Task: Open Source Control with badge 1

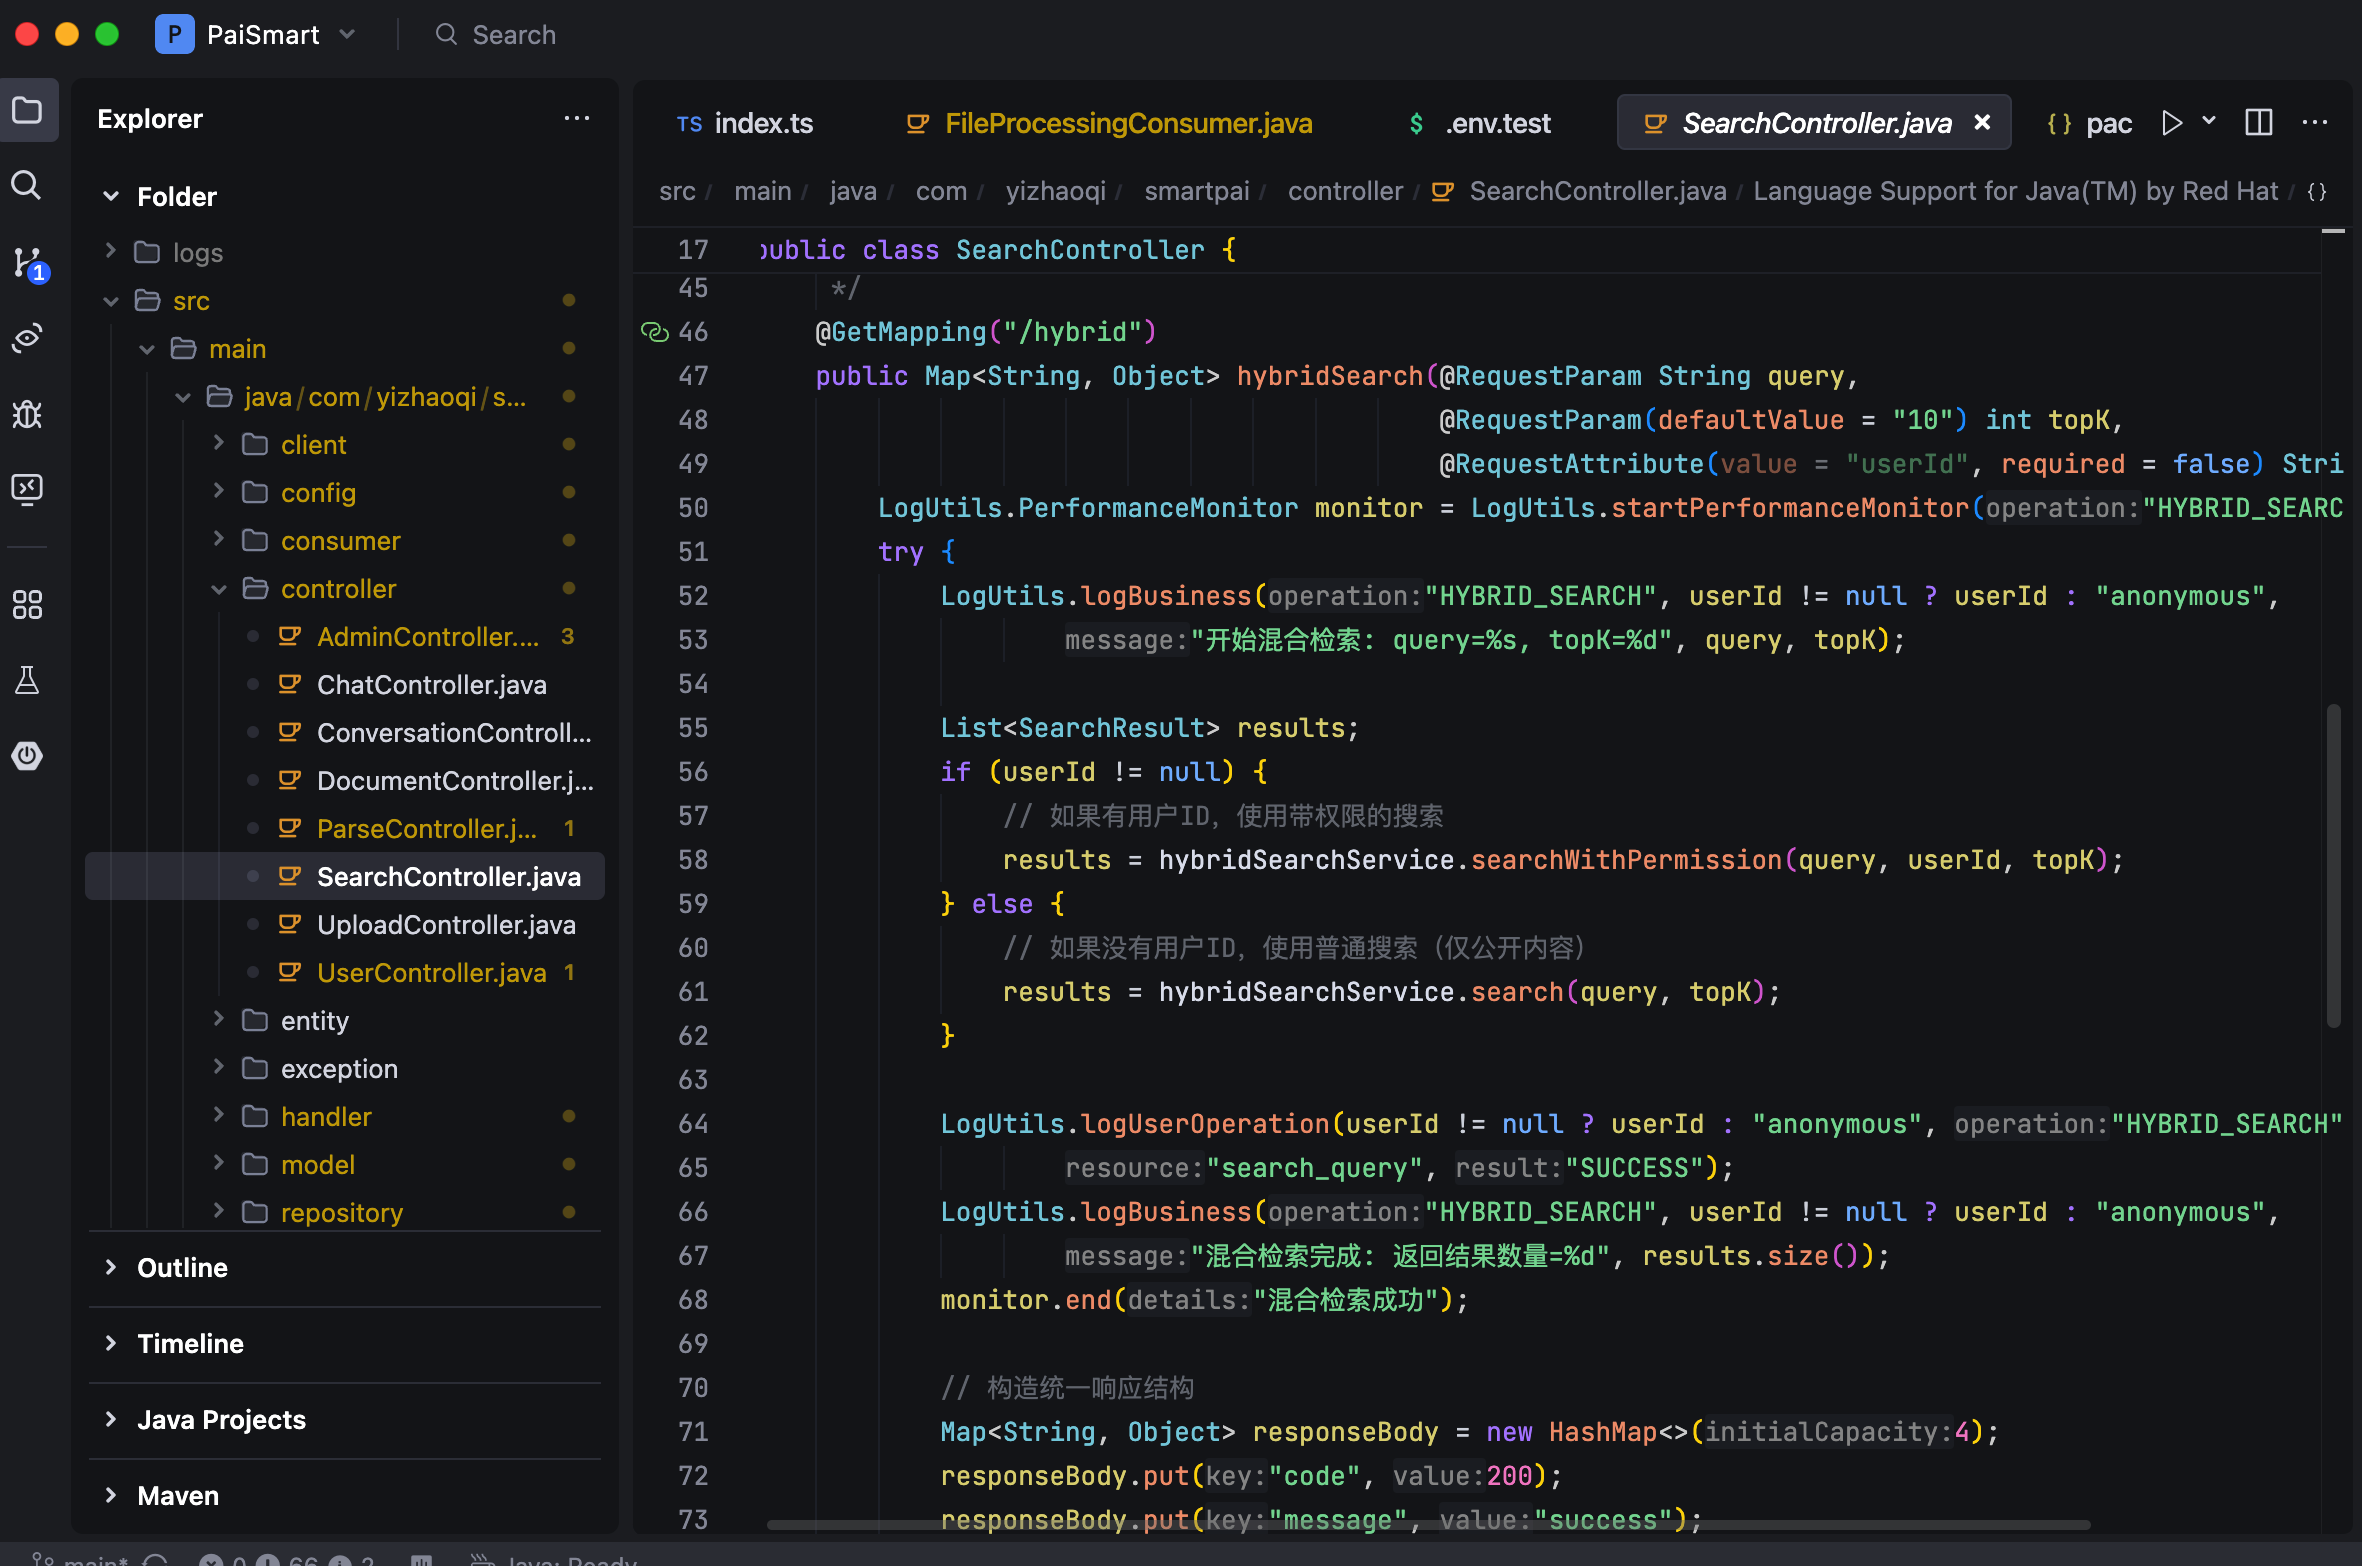Action: coord(27,263)
